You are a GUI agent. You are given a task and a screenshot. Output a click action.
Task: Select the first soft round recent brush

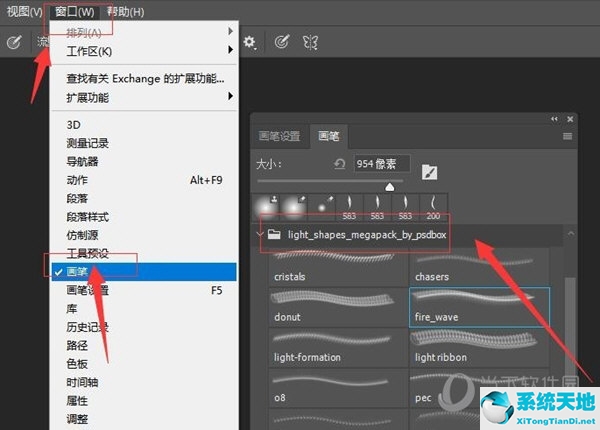[x=270, y=205]
